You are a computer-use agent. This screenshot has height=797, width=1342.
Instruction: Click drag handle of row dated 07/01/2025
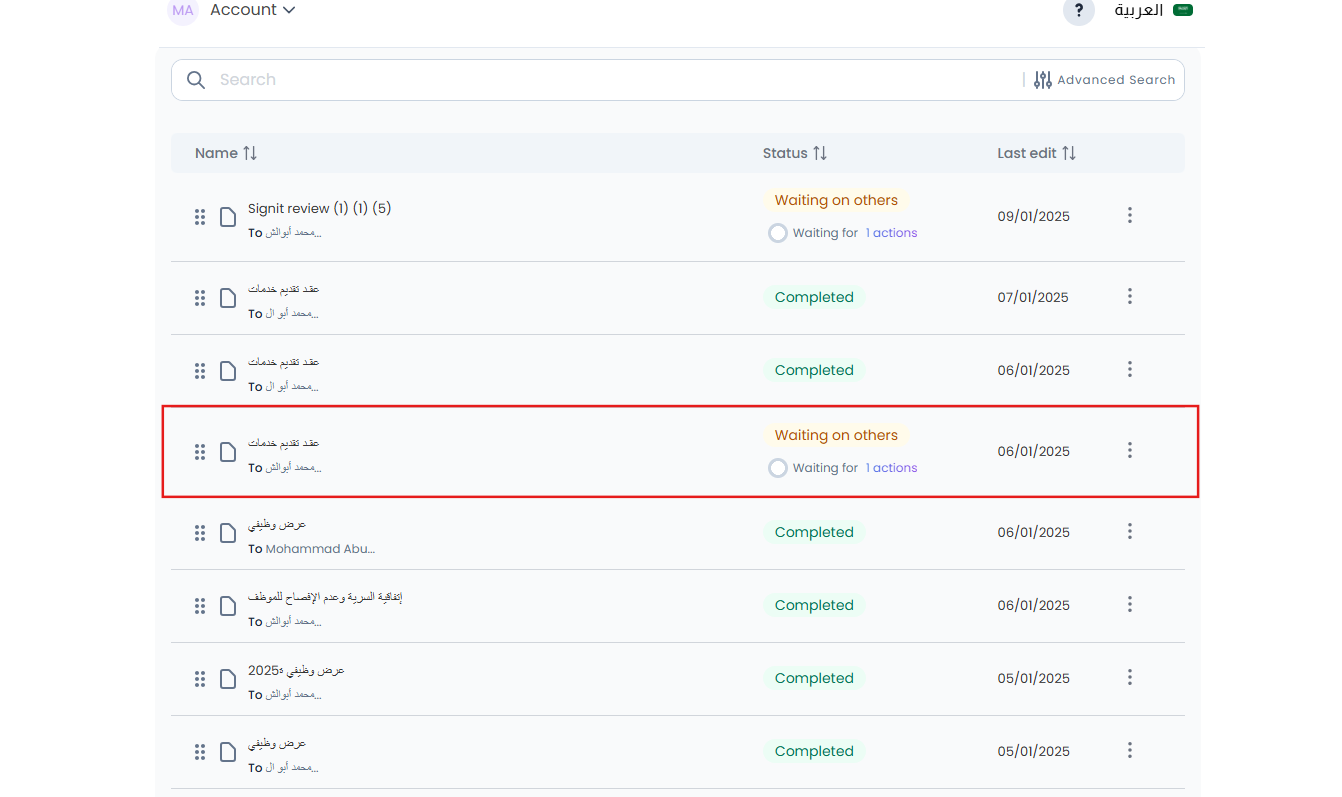tap(200, 298)
